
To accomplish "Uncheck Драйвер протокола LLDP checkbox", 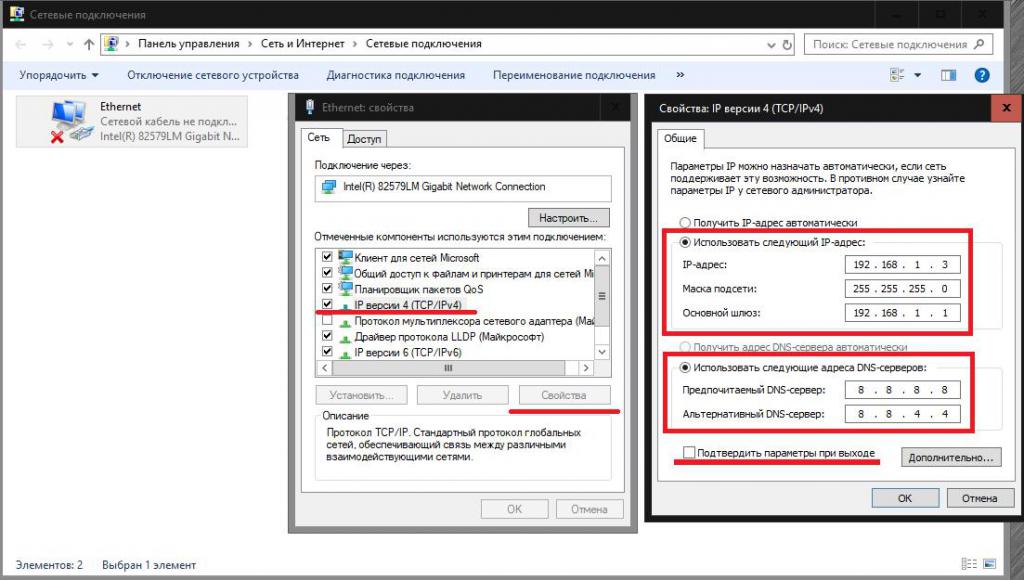I will [327, 336].
